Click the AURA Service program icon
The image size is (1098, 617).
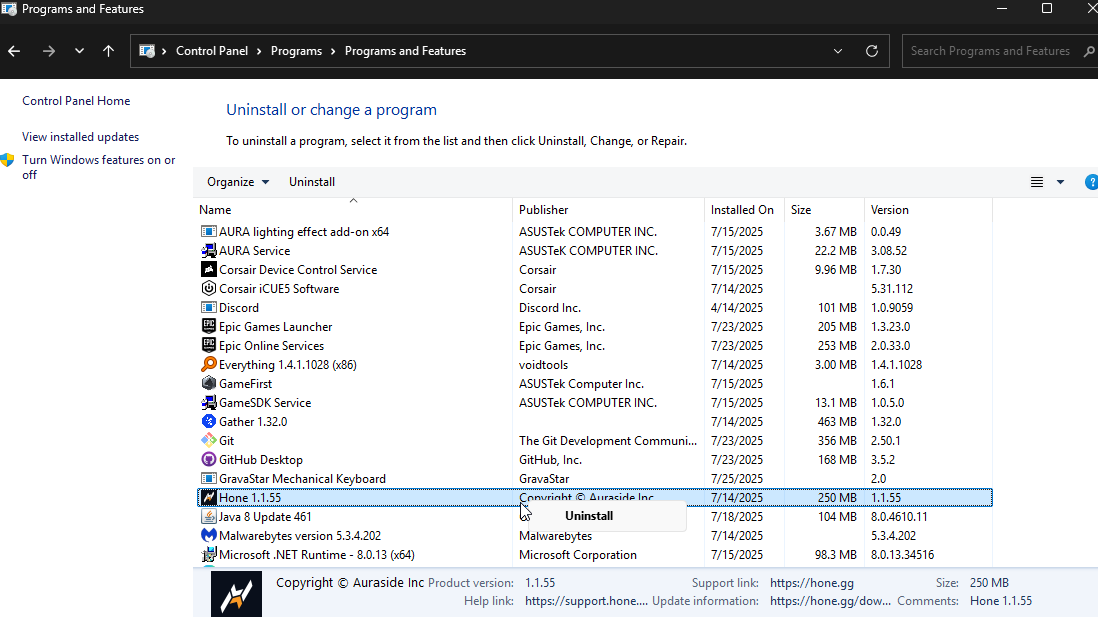point(209,251)
